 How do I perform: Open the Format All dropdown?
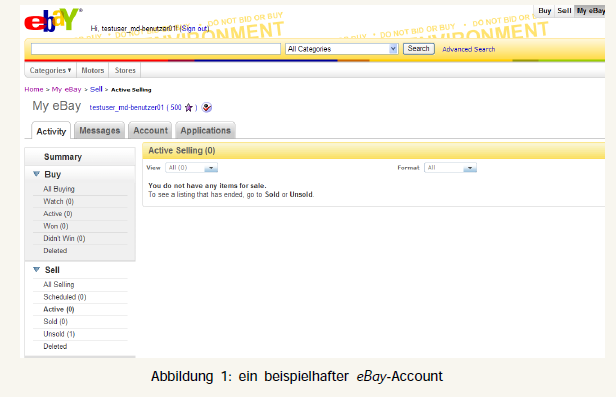pyautogui.click(x=450, y=168)
